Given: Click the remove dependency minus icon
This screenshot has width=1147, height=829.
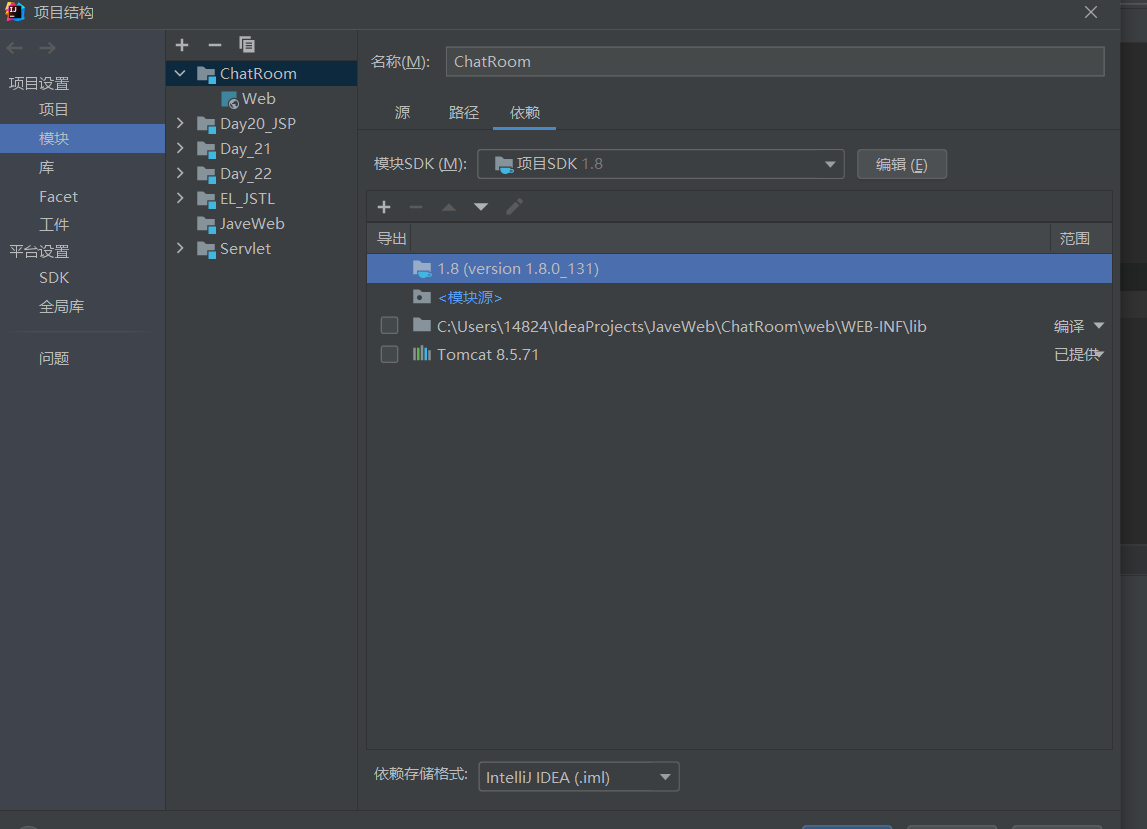Looking at the screenshot, I should [416, 207].
